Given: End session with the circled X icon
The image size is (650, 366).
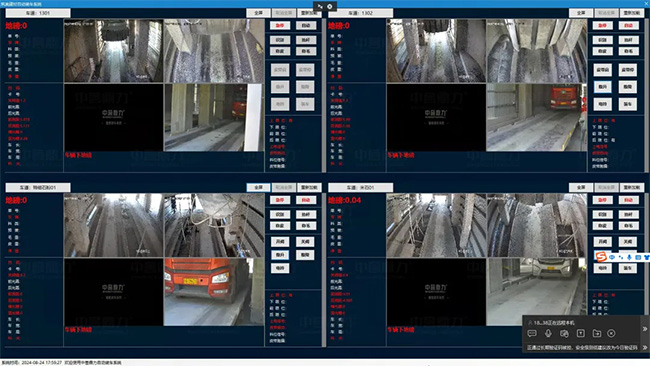Looking at the screenshot, I should pyautogui.click(x=611, y=333).
